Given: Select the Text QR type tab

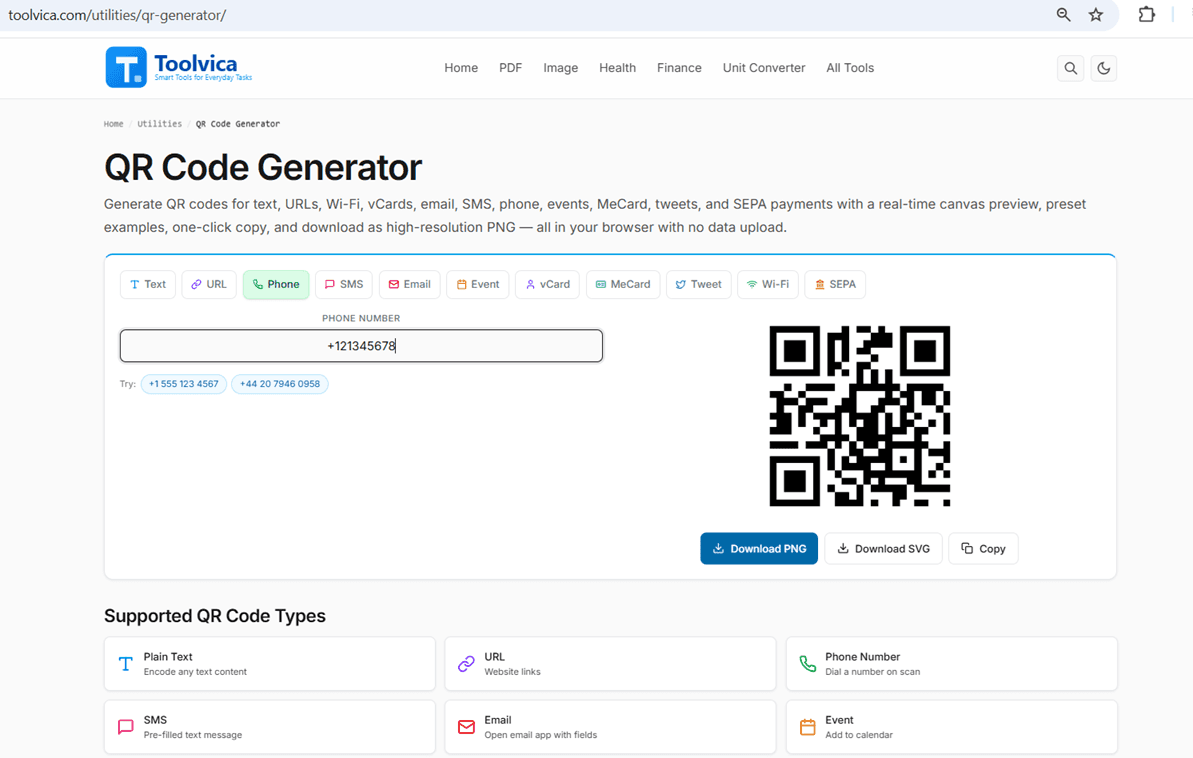Looking at the screenshot, I should [x=148, y=285].
